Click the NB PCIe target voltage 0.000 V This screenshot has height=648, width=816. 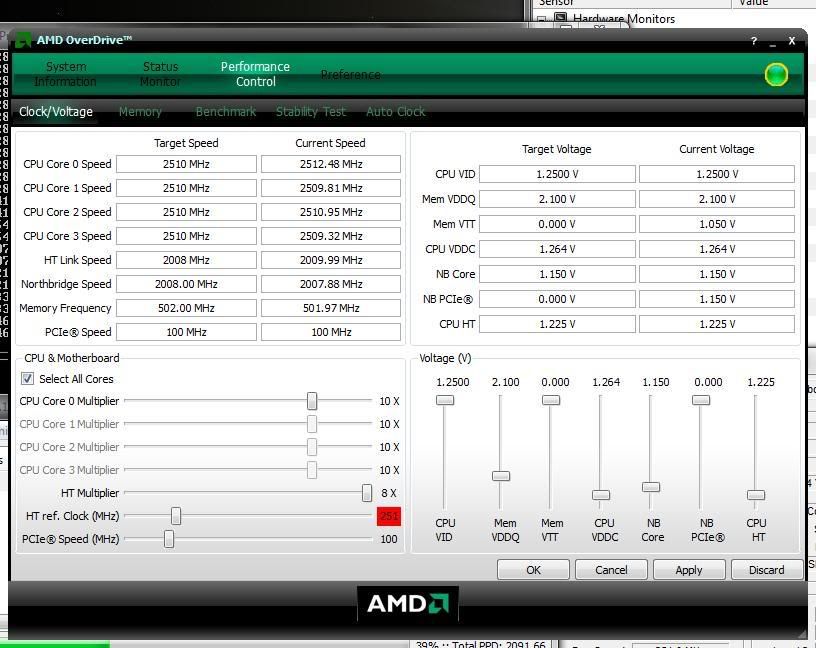point(557,299)
